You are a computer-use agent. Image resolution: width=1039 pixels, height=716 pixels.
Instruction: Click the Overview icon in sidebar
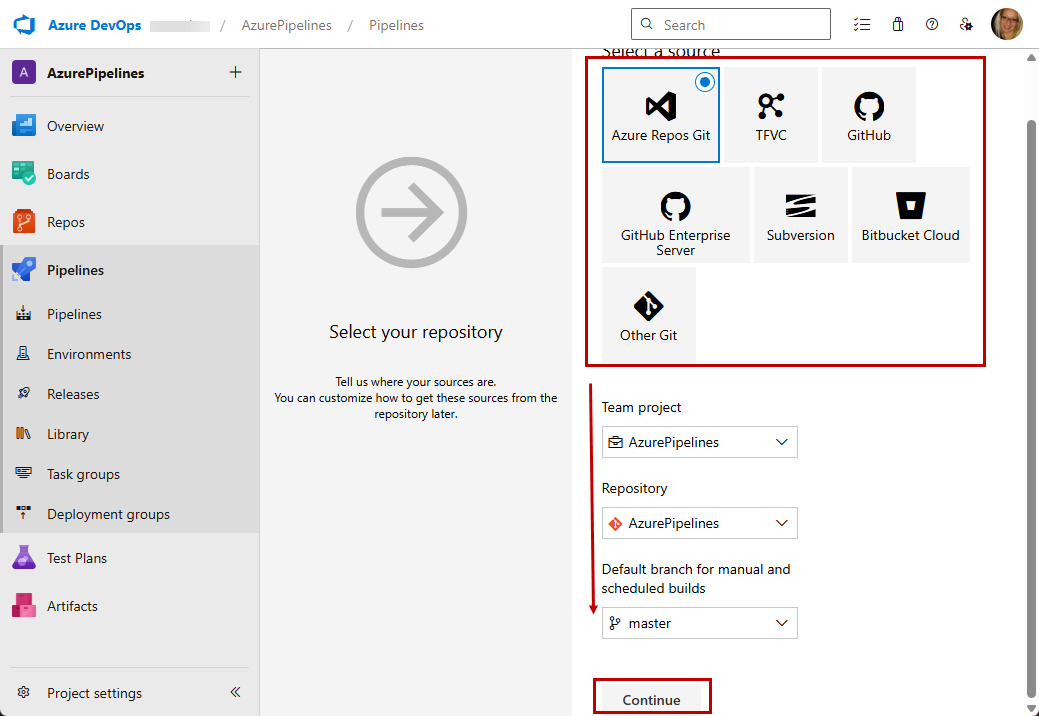click(x=24, y=126)
